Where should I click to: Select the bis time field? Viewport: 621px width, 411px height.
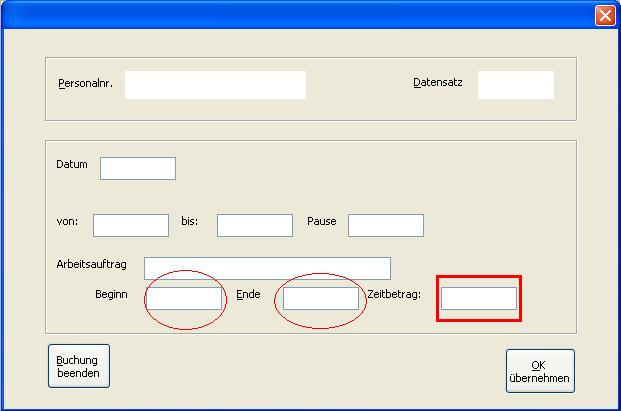[254, 225]
